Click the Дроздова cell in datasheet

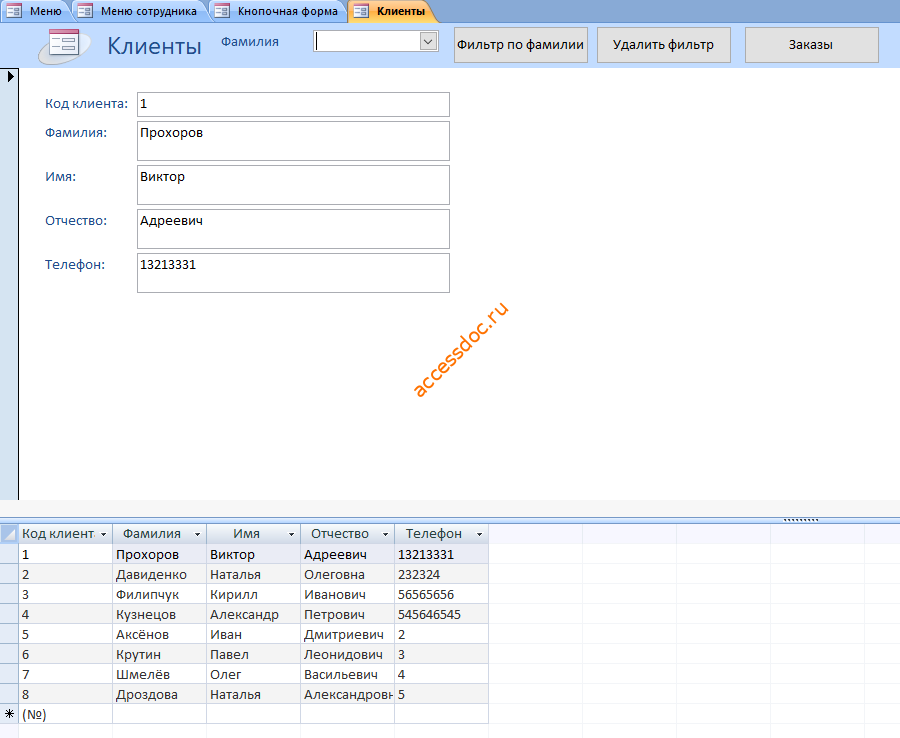[x=160, y=695]
